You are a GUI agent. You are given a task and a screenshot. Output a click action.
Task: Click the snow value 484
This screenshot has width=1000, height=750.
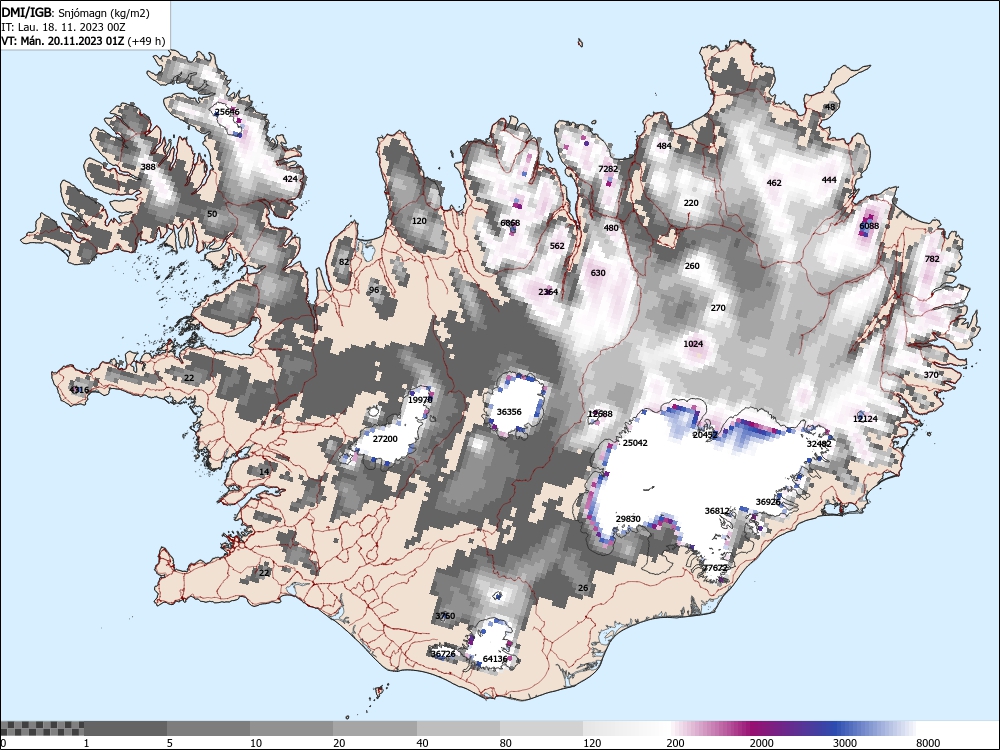[664, 145]
